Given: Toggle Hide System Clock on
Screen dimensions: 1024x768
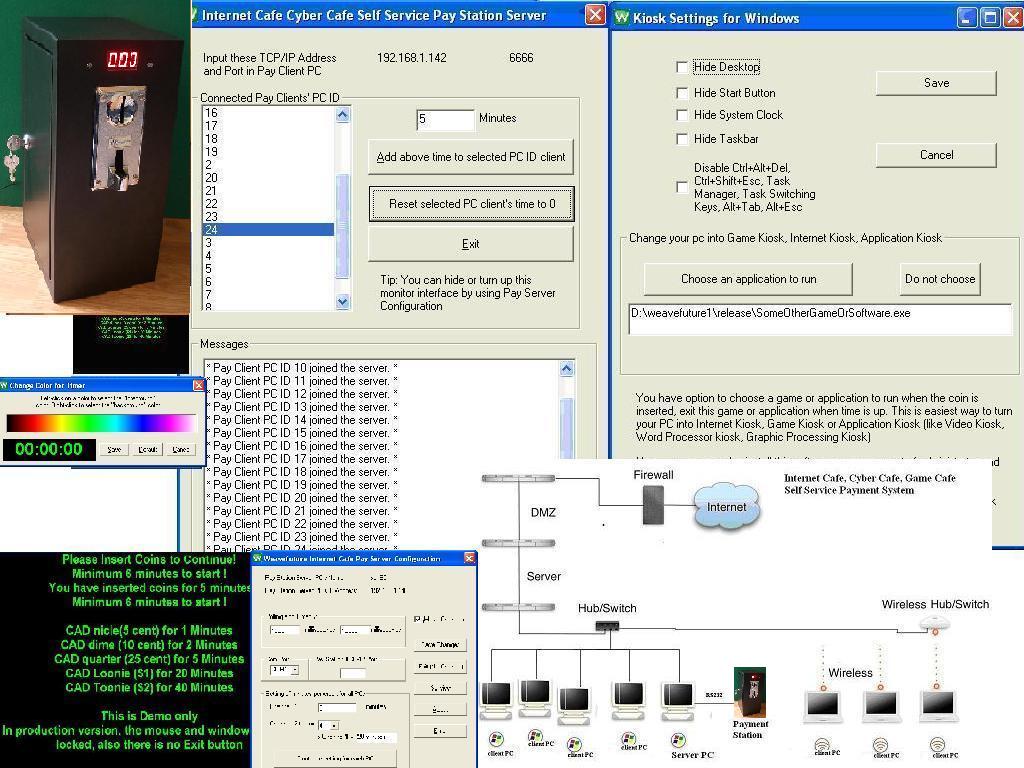Looking at the screenshot, I should click(683, 115).
